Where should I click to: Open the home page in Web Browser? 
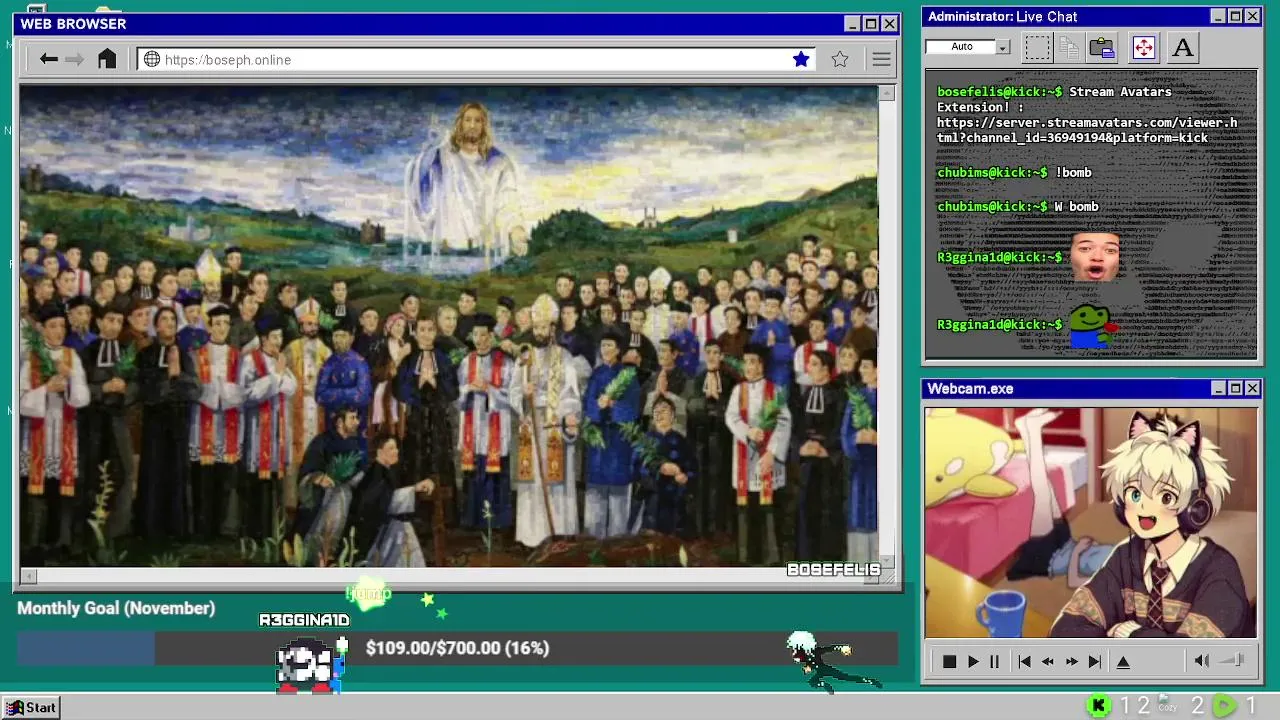point(107,59)
